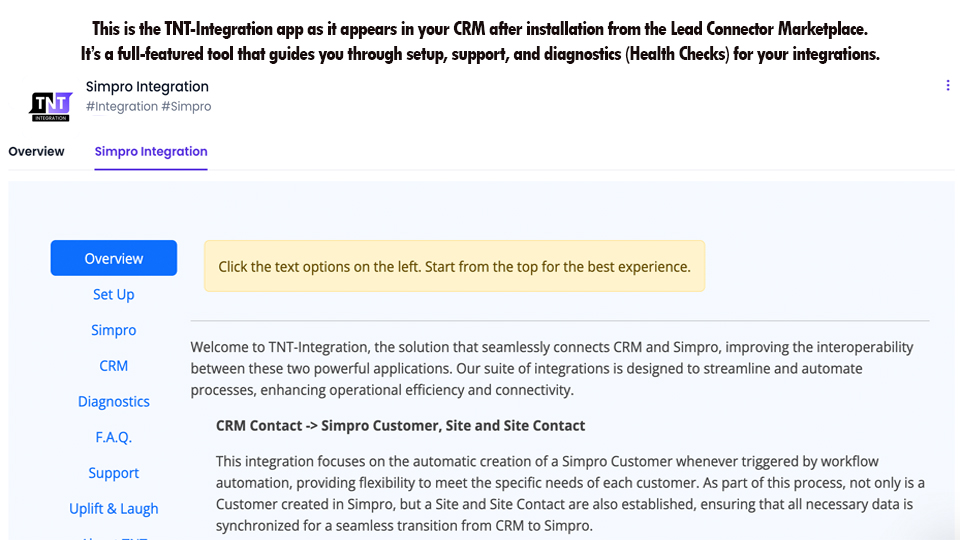Open the CRM sidebar option

click(114, 366)
